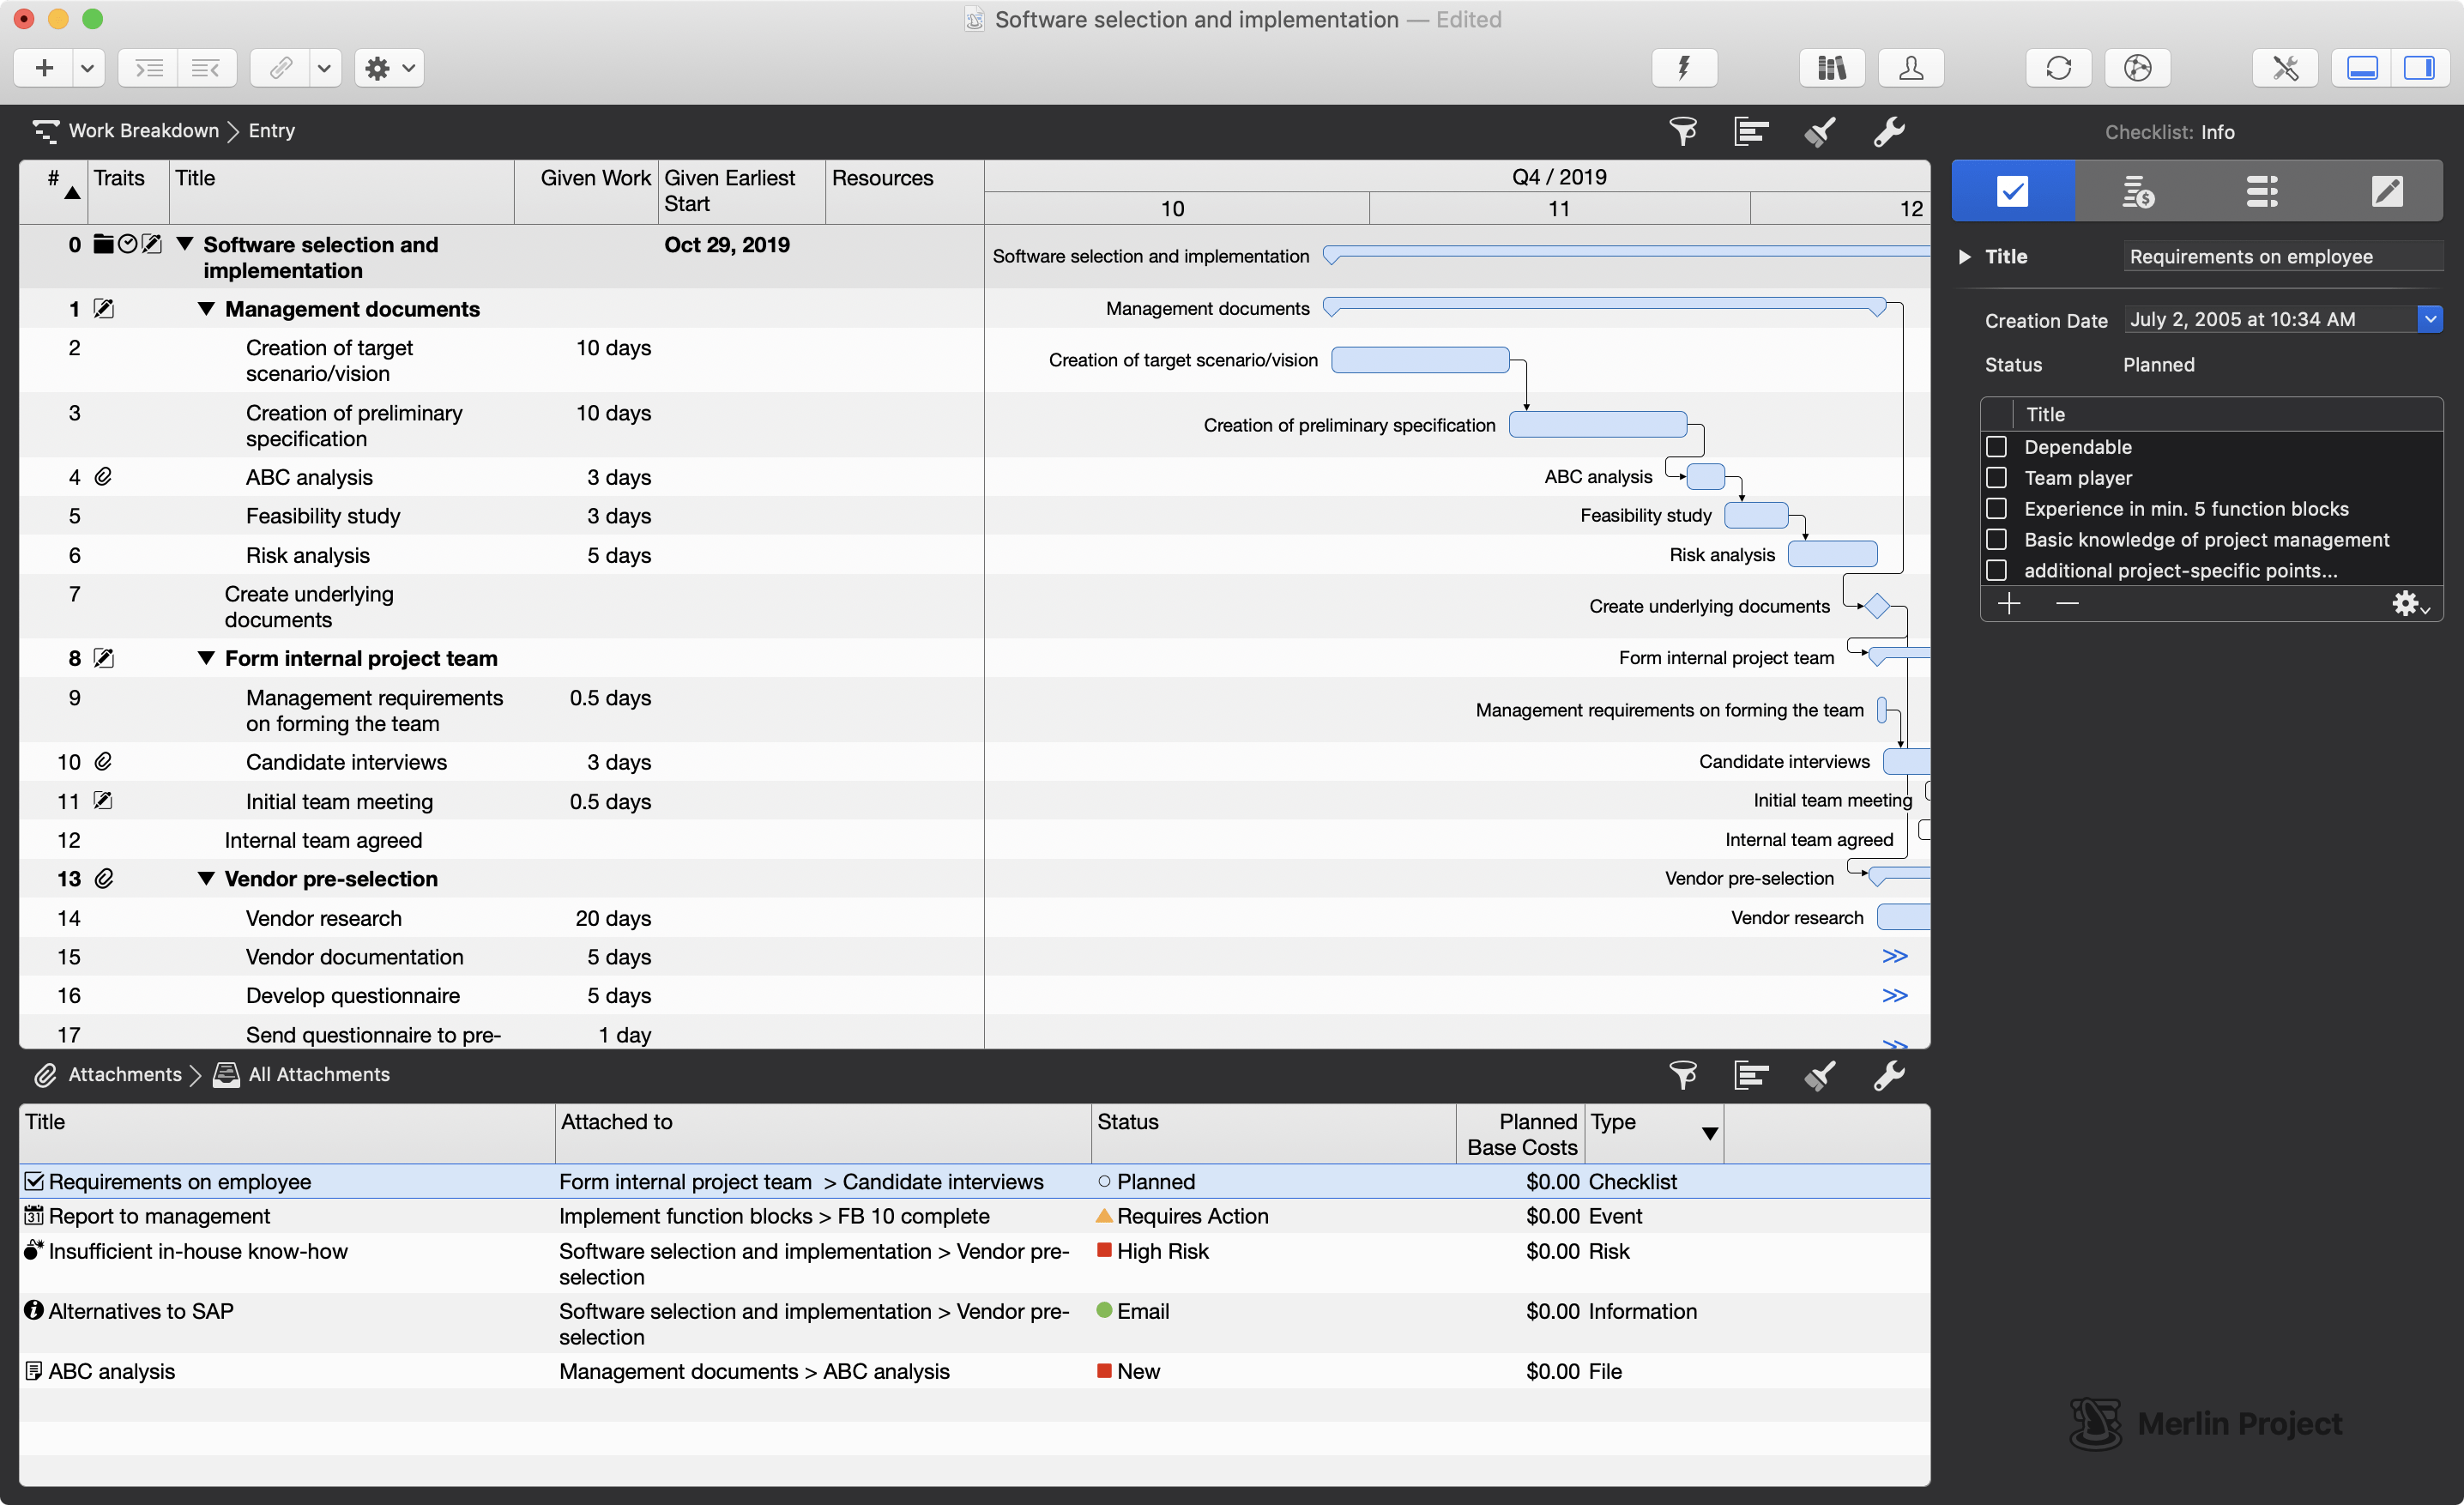Check the Team player checkbox

click(x=1996, y=478)
